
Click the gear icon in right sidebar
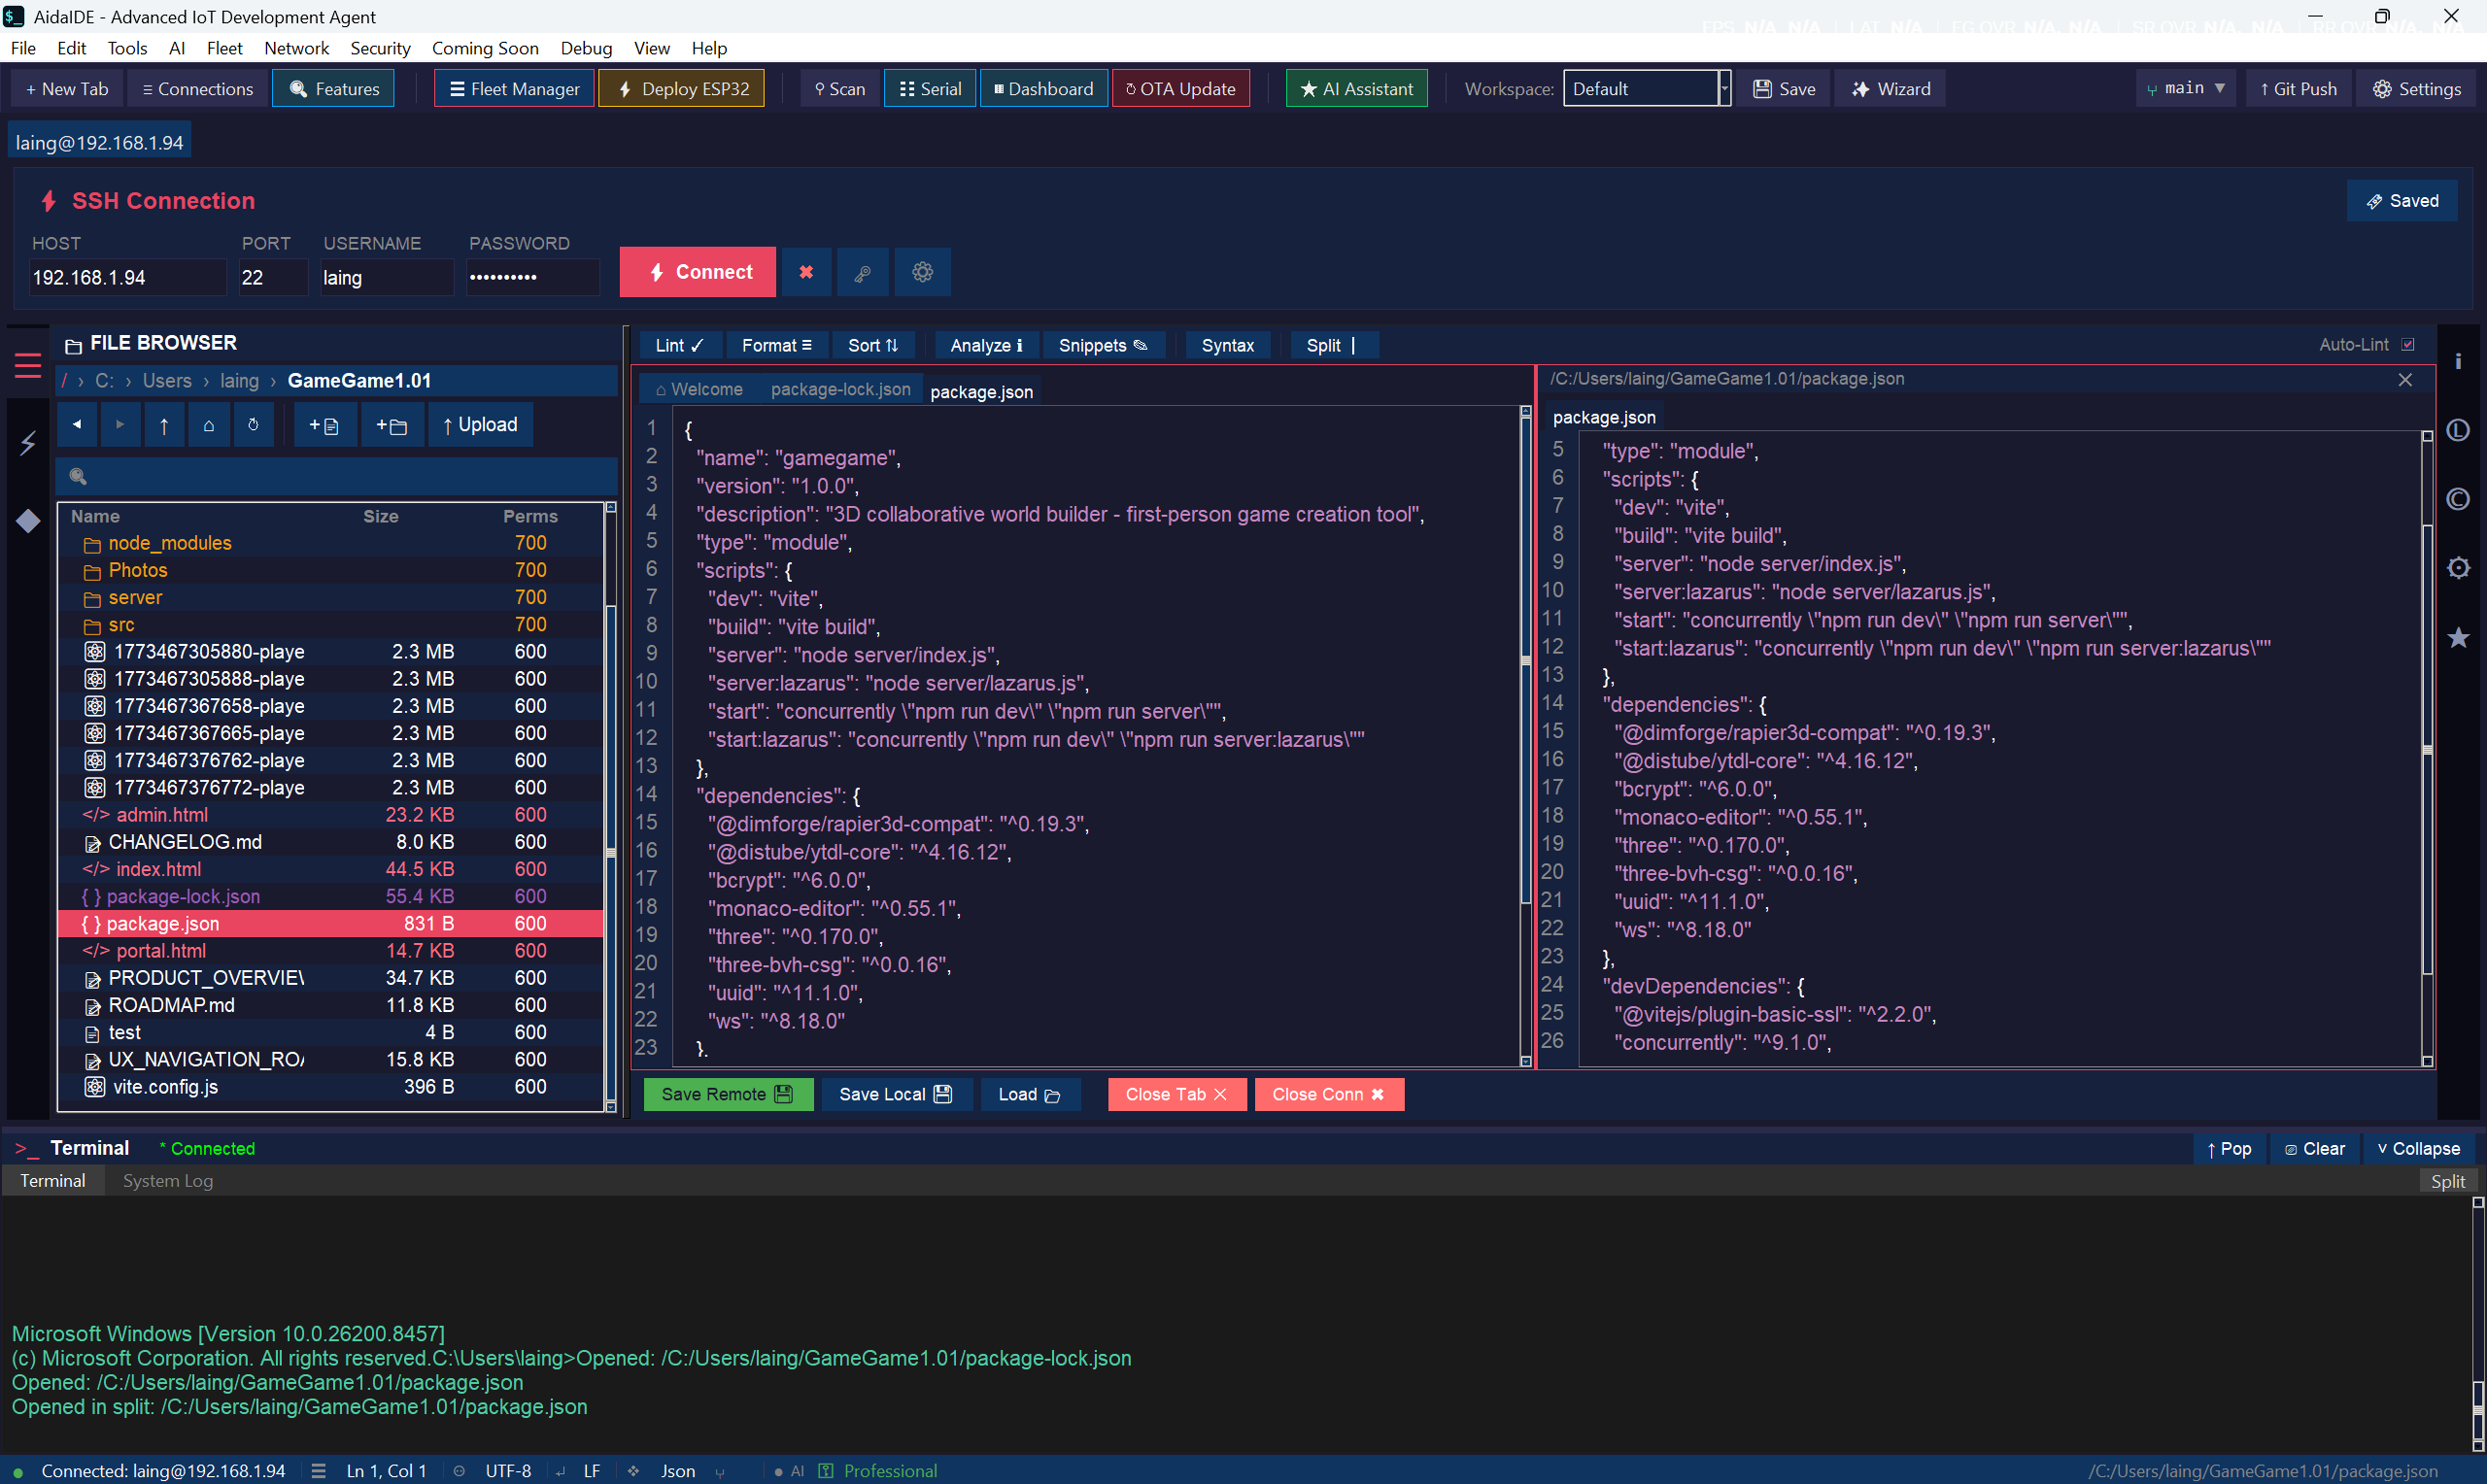pyautogui.click(x=2458, y=568)
